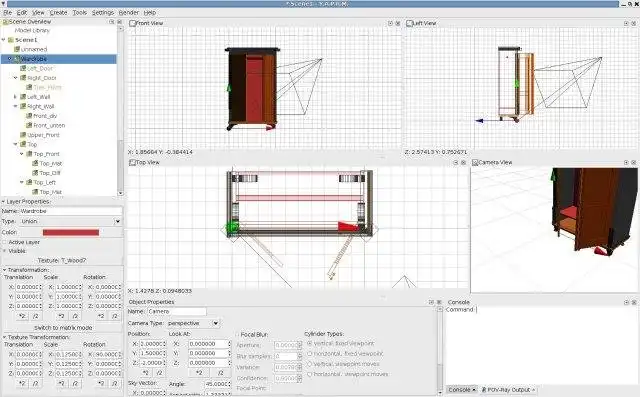Click the Top_Front layer icon
This screenshot has width=640, height=397.
click(x=29, y=154)
